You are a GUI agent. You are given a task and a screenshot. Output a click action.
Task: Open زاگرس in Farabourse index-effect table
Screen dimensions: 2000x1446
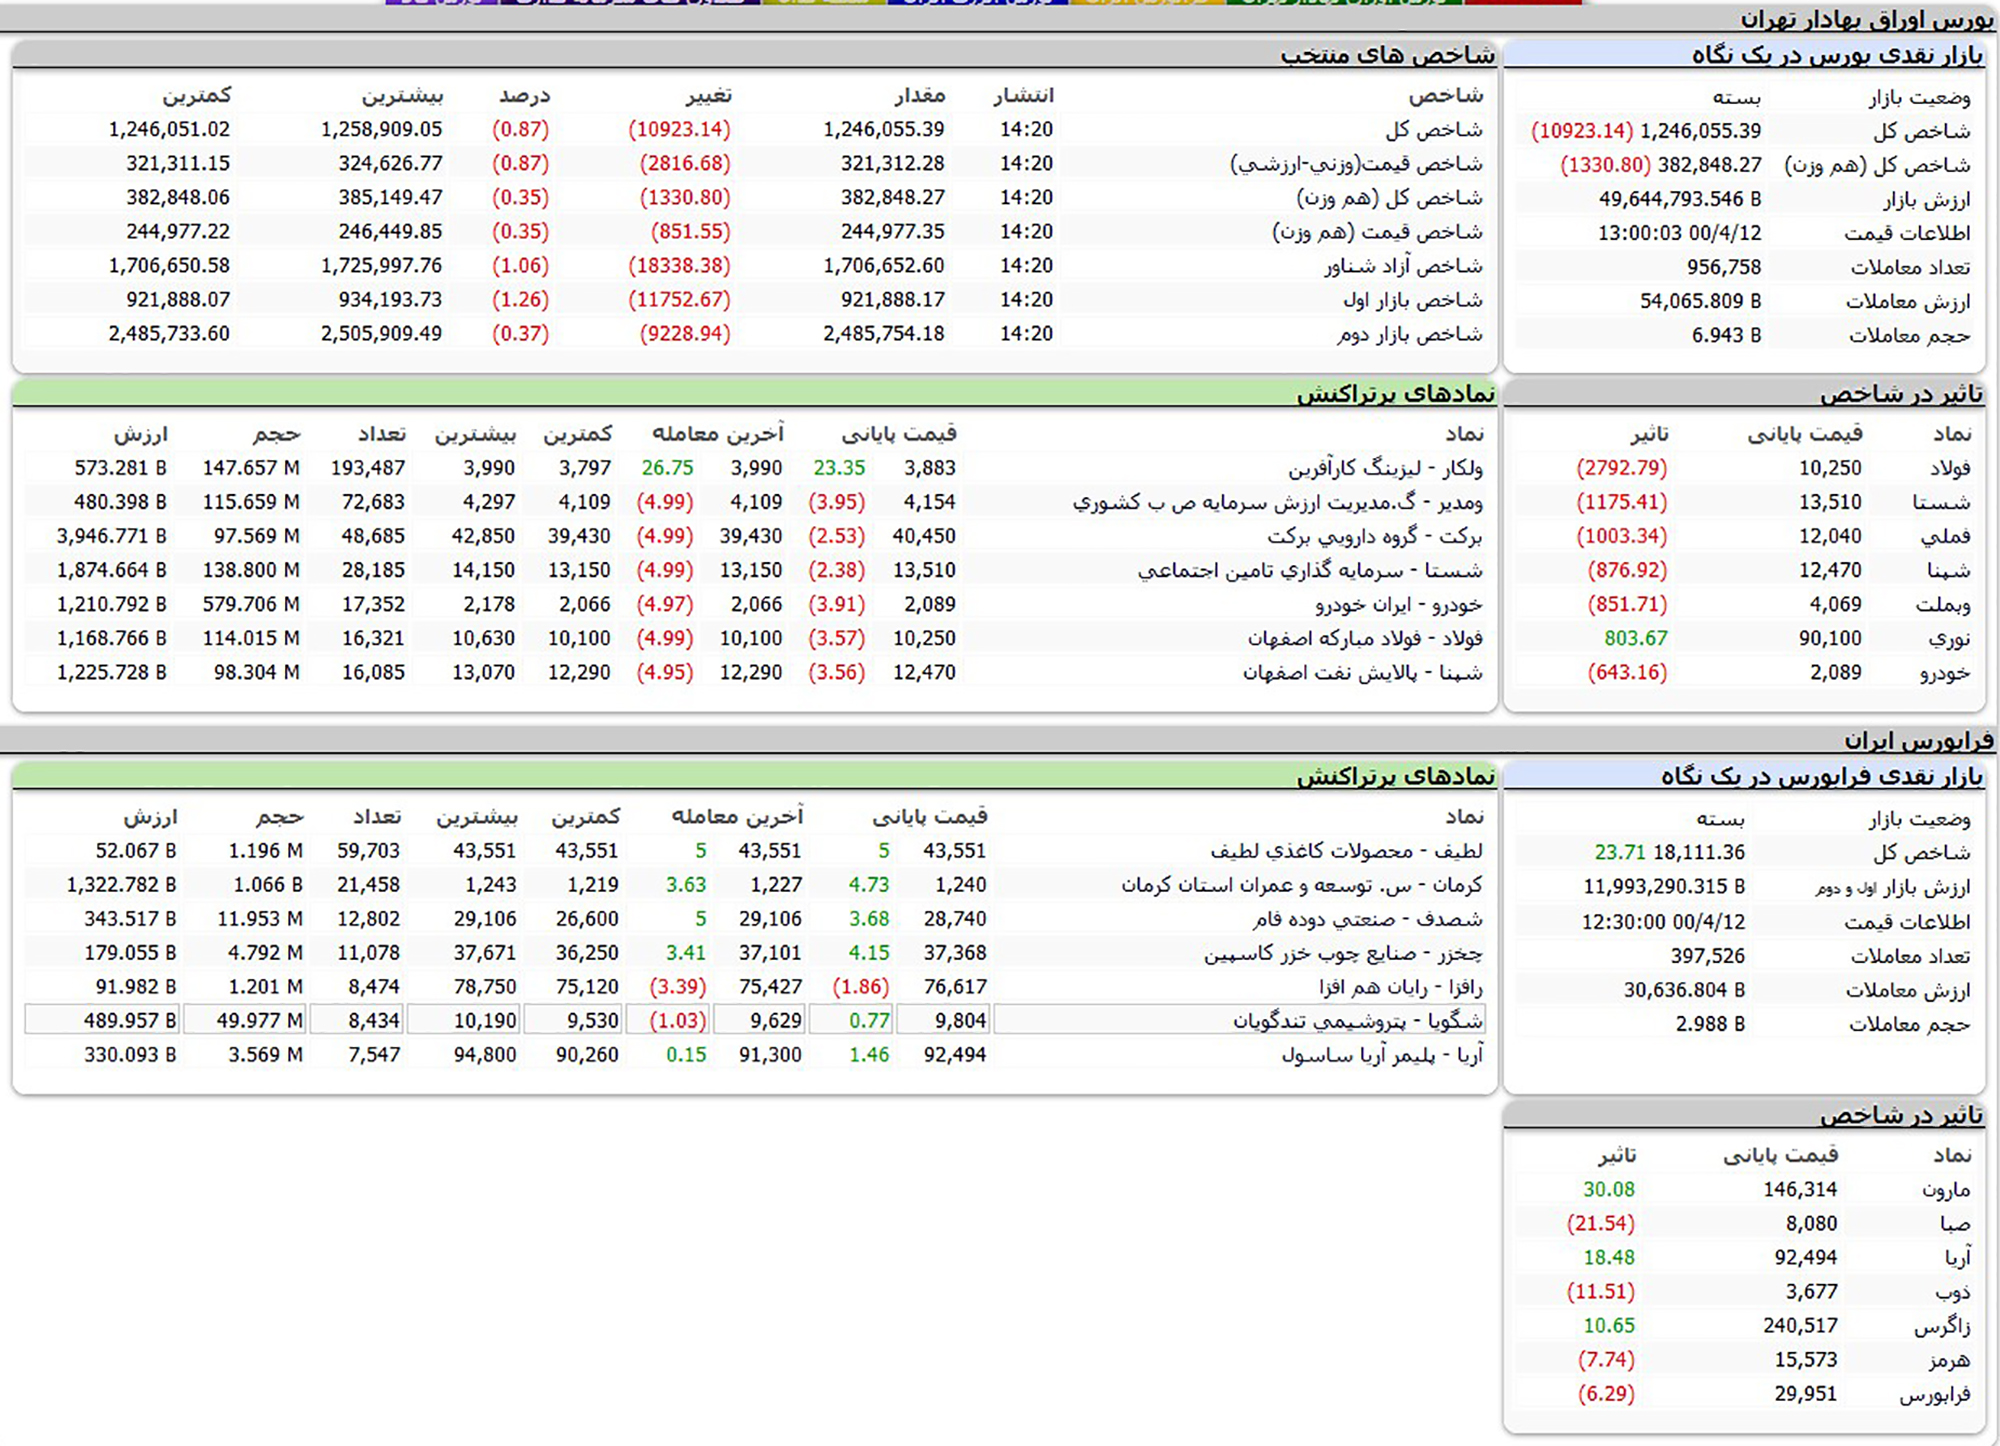pos(1942,1326)
